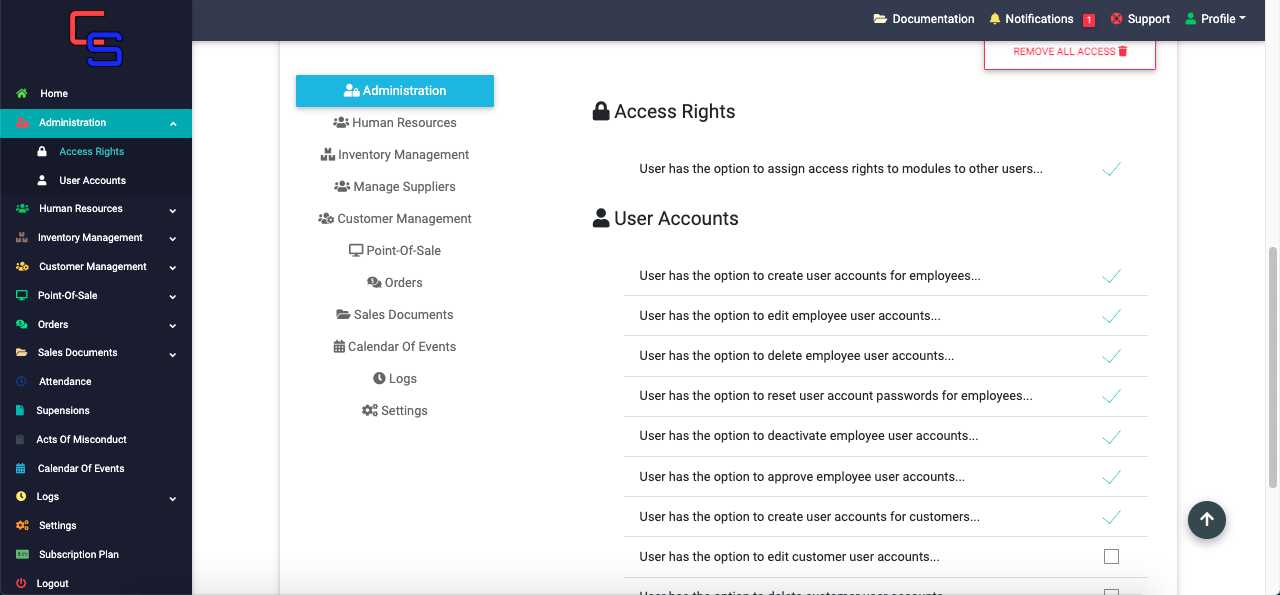Click the Inventory Management boxes icon in sidebar

click(22, 238)
